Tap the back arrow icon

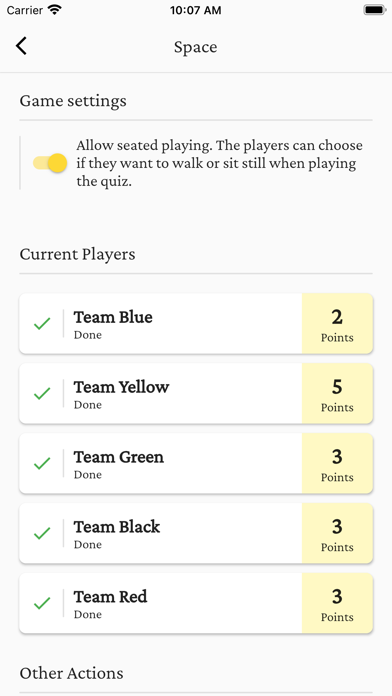click(21, 46)
